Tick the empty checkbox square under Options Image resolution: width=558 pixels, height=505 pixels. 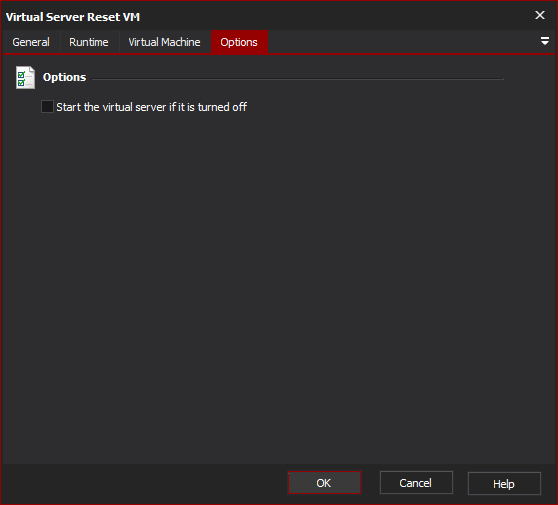click(x=47, y=107)
